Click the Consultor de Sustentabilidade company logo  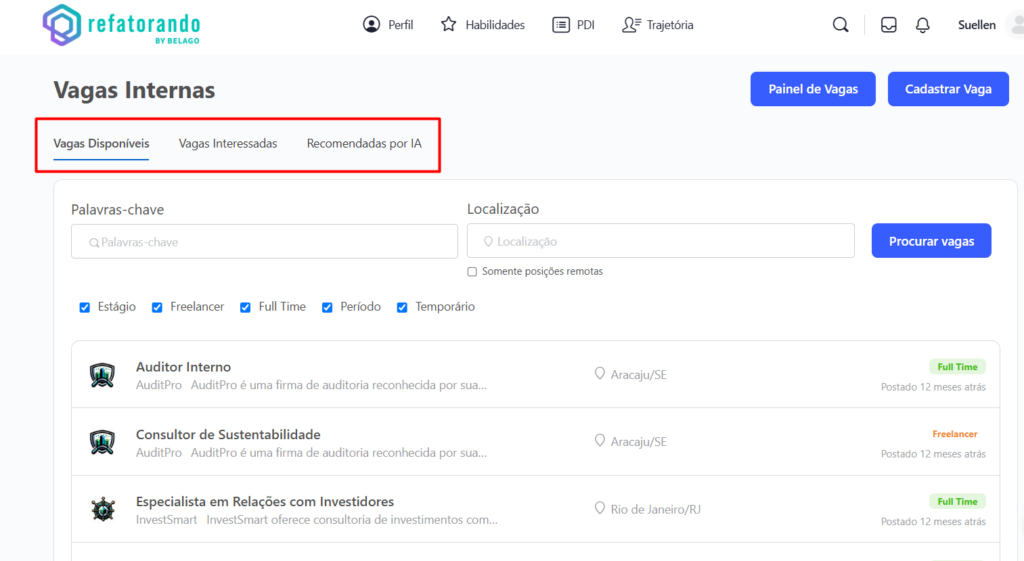(x=102, y=442)
